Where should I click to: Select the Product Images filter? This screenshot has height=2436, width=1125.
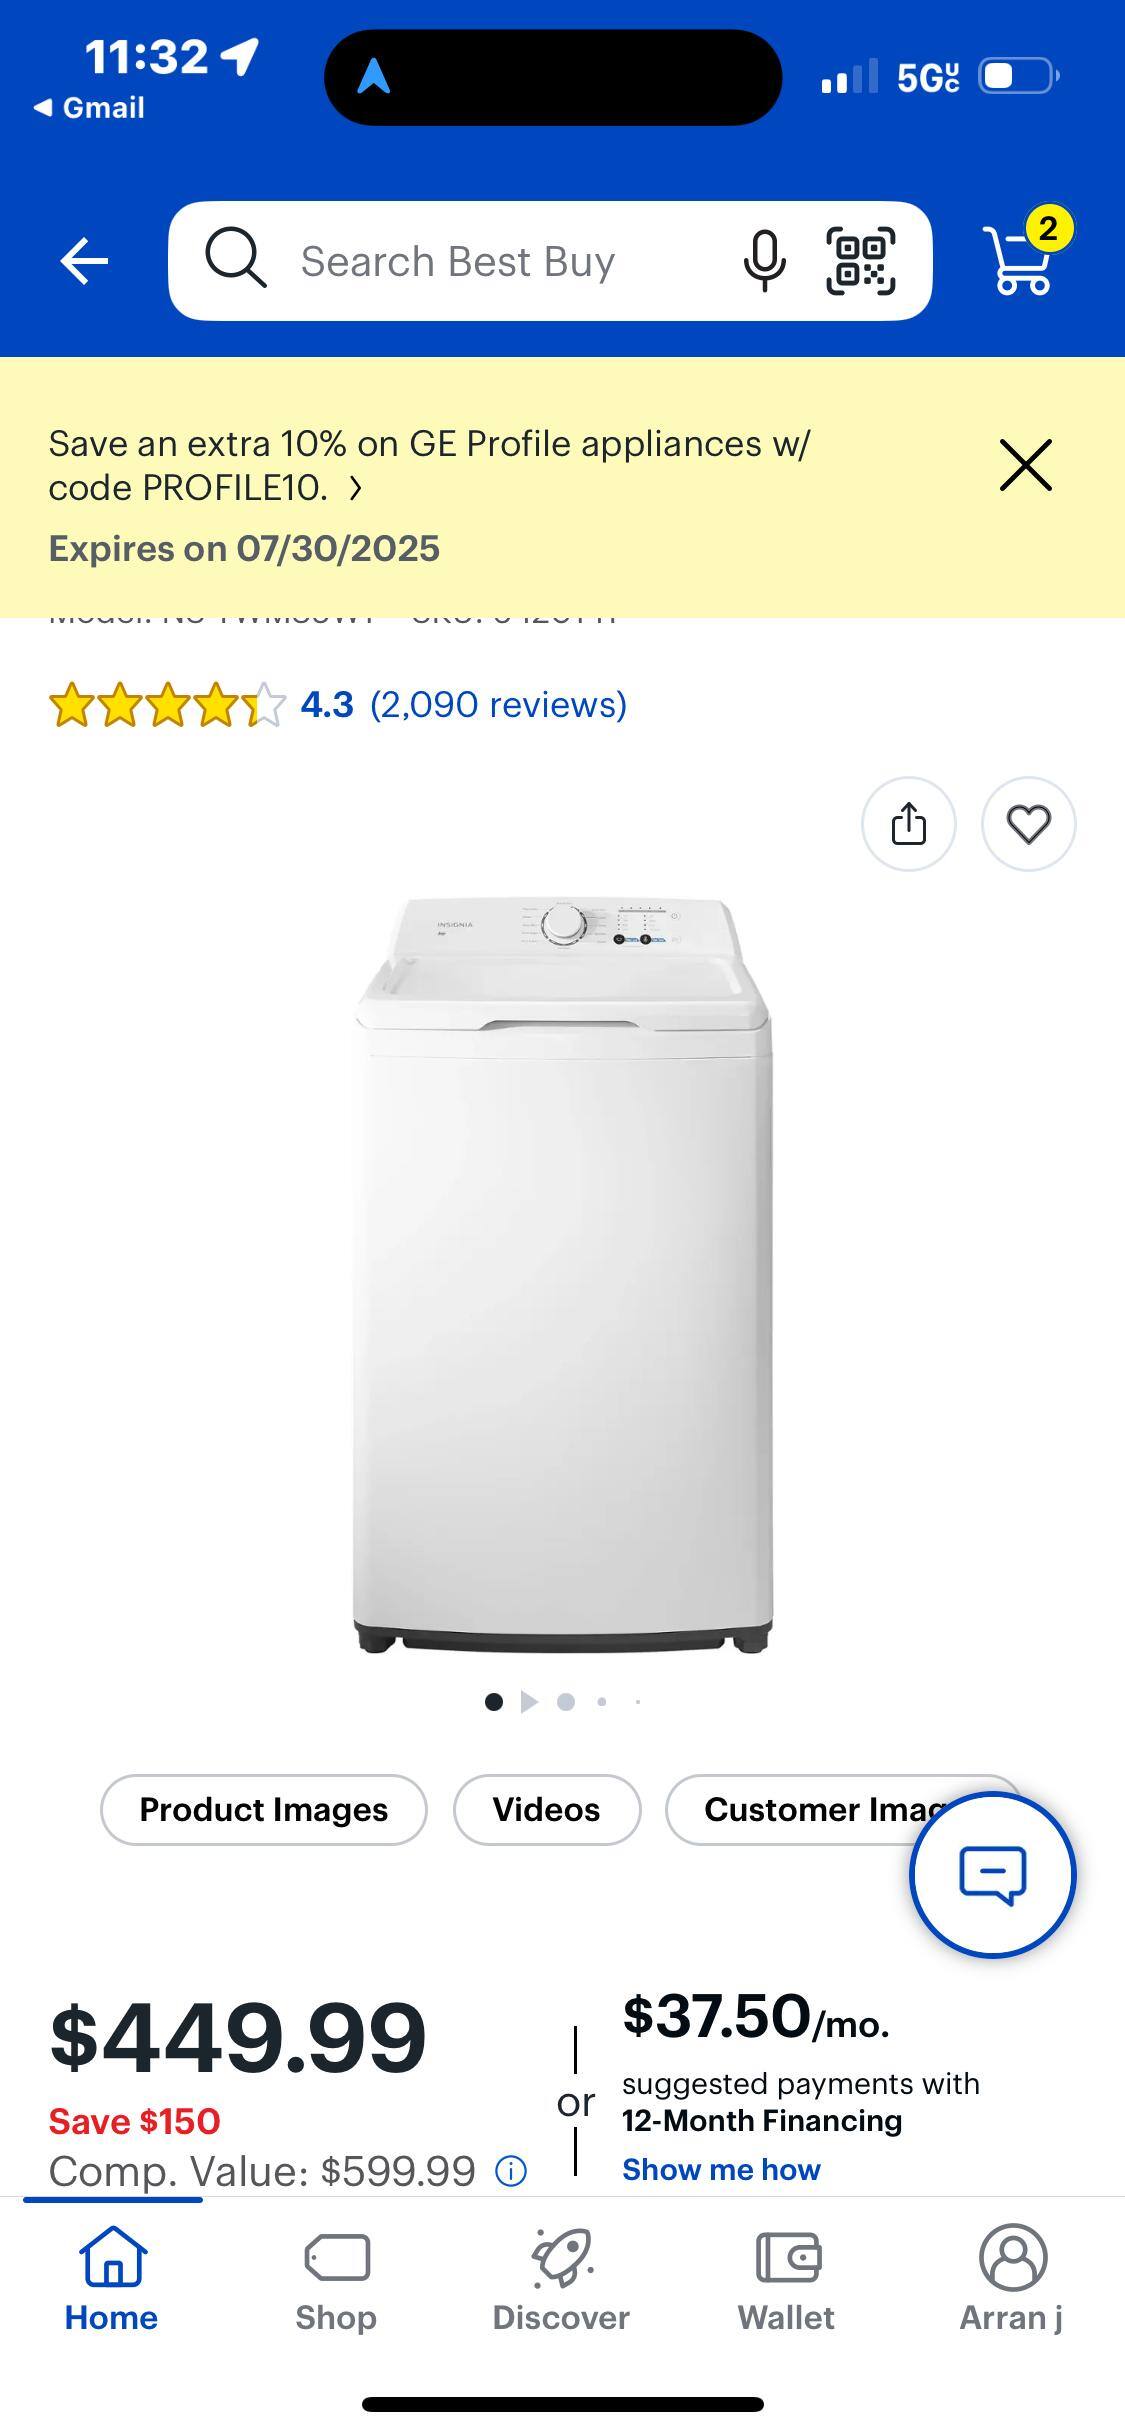[x=264, y=1810]
